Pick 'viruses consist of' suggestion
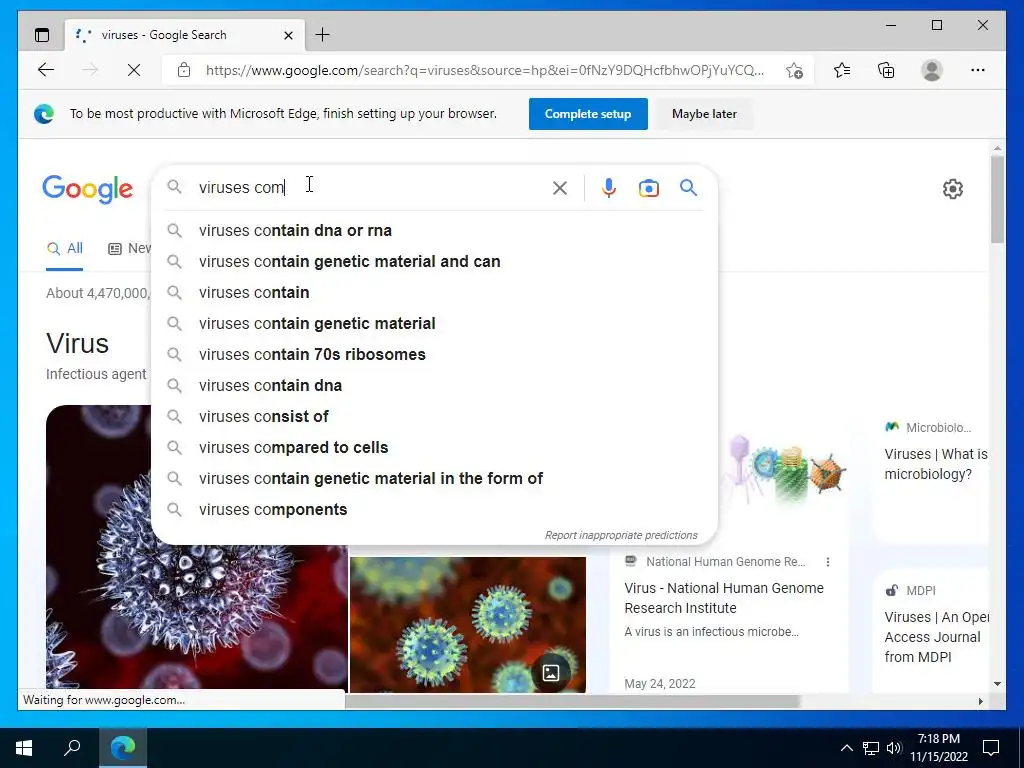1024x768 pixels. (x=434, y=417)
